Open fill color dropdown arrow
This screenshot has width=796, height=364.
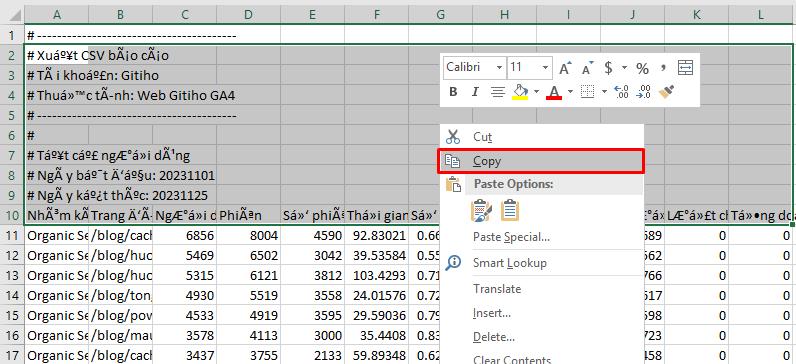point(536,92)
